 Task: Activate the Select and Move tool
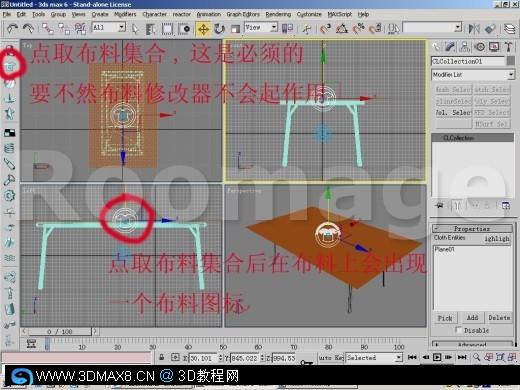pyautogui.click(x=203, y=29)
